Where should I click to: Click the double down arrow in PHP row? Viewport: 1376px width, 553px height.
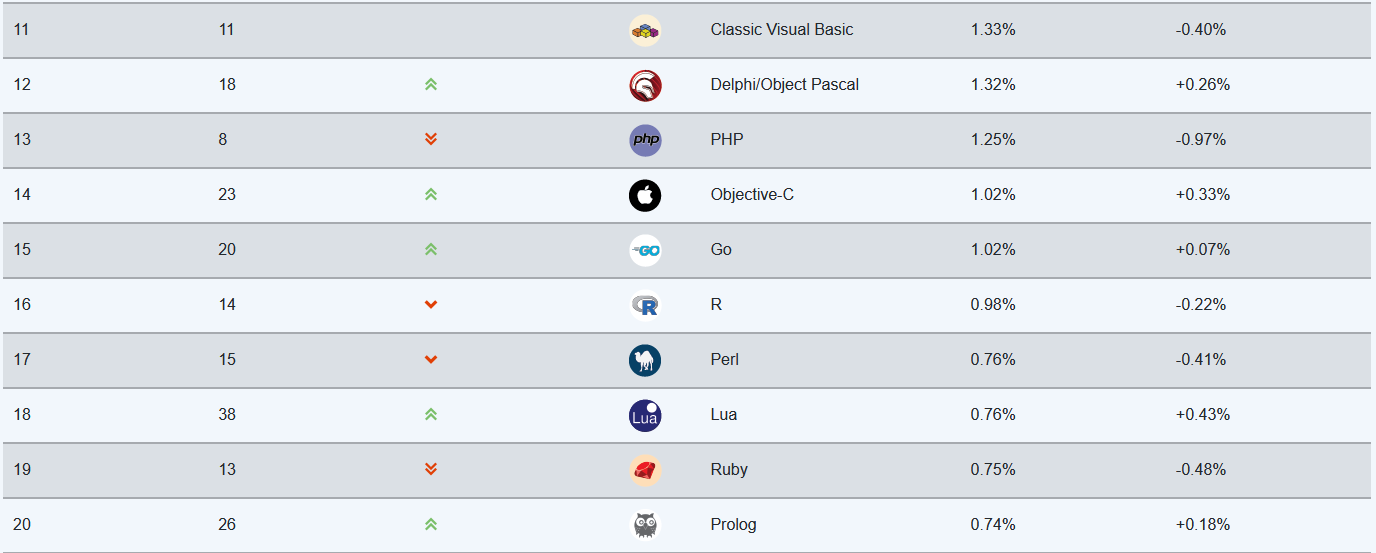pyautogui.click(x=431, y=139)
